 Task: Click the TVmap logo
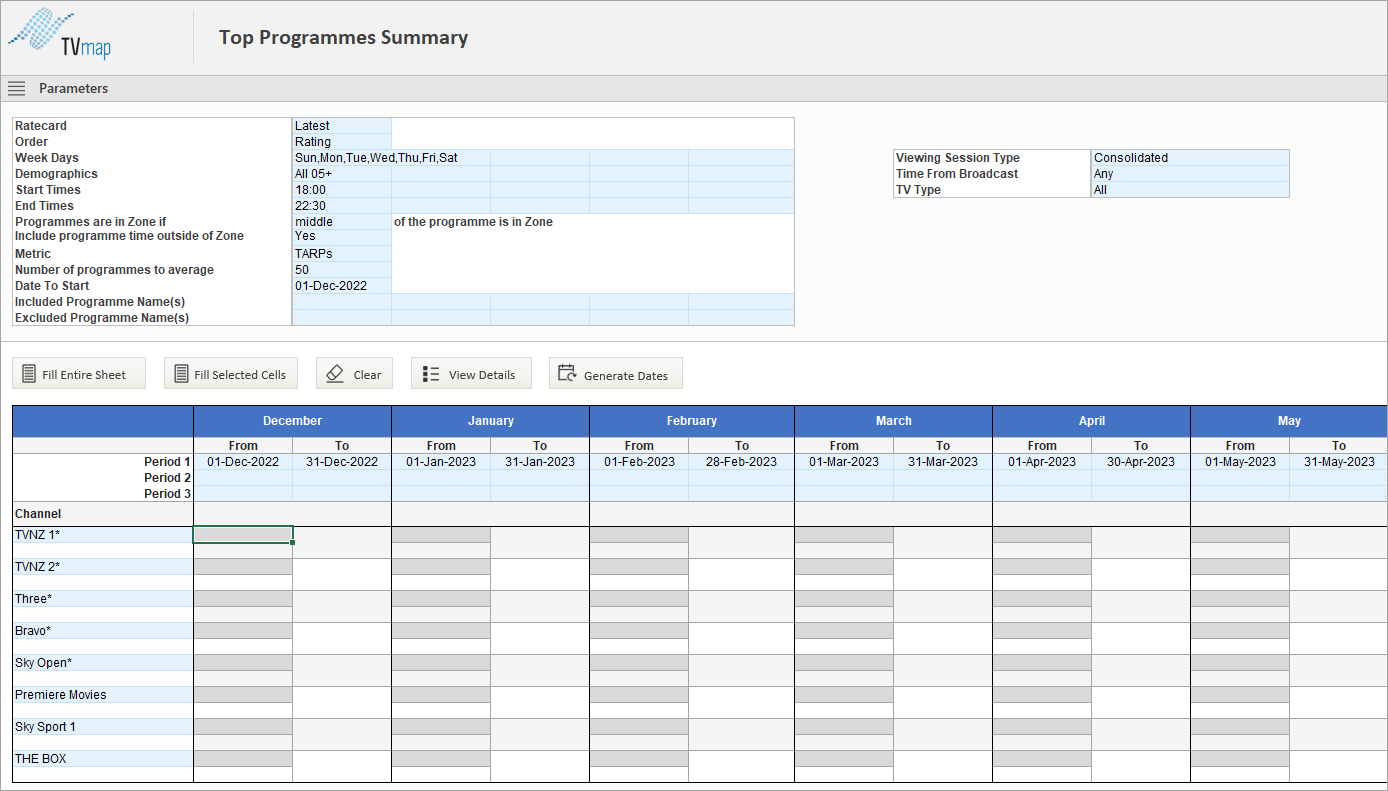[59, 35]
